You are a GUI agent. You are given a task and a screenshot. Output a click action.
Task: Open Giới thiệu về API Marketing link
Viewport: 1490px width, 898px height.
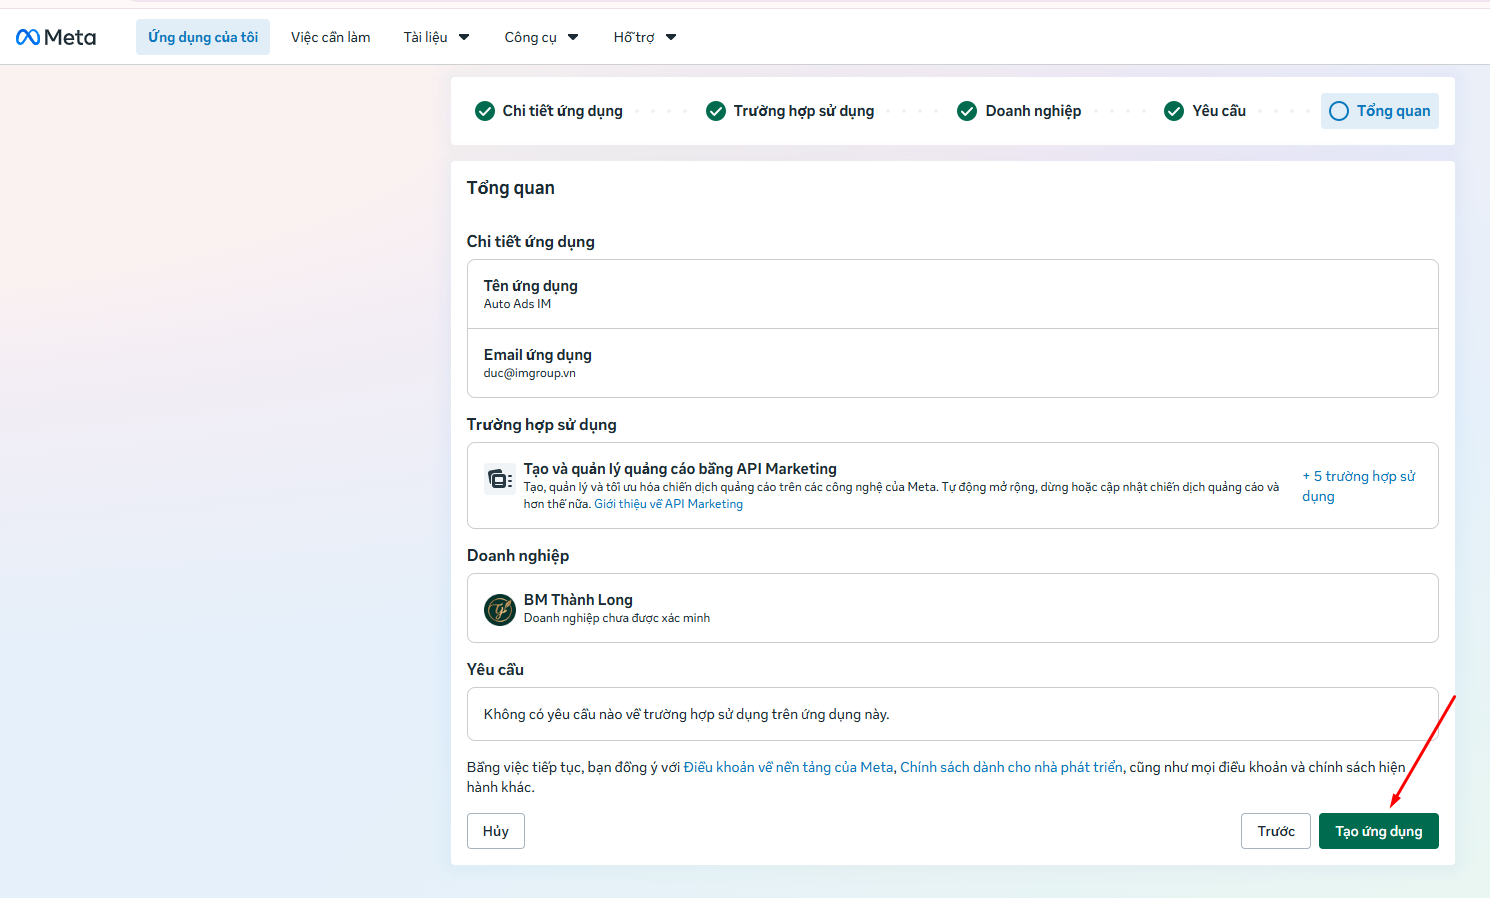point(669,504)
